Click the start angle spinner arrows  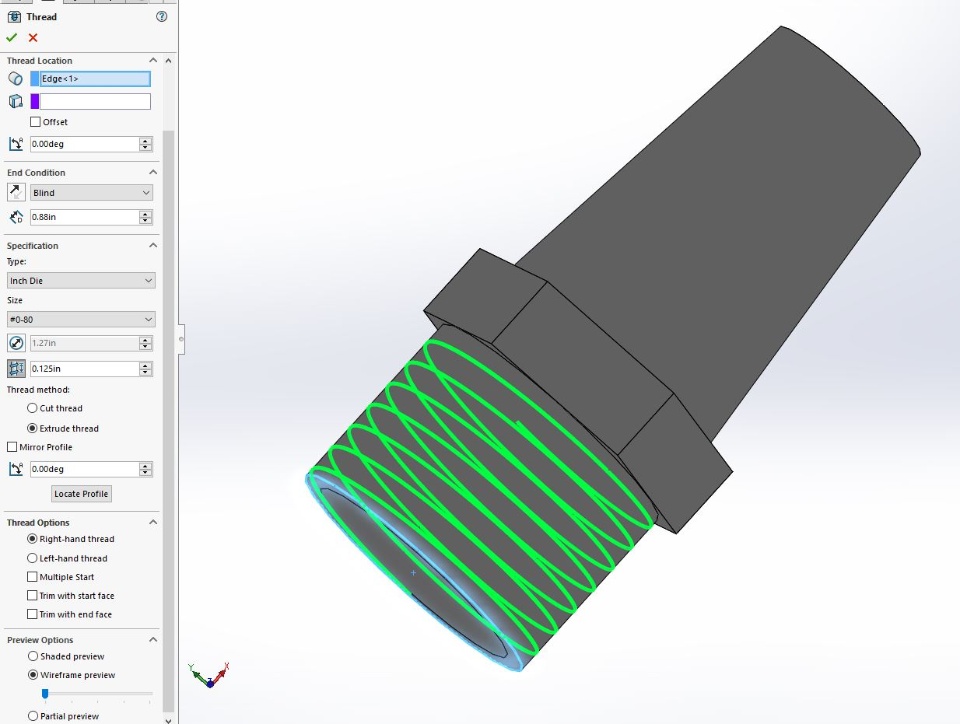[146, 144]
